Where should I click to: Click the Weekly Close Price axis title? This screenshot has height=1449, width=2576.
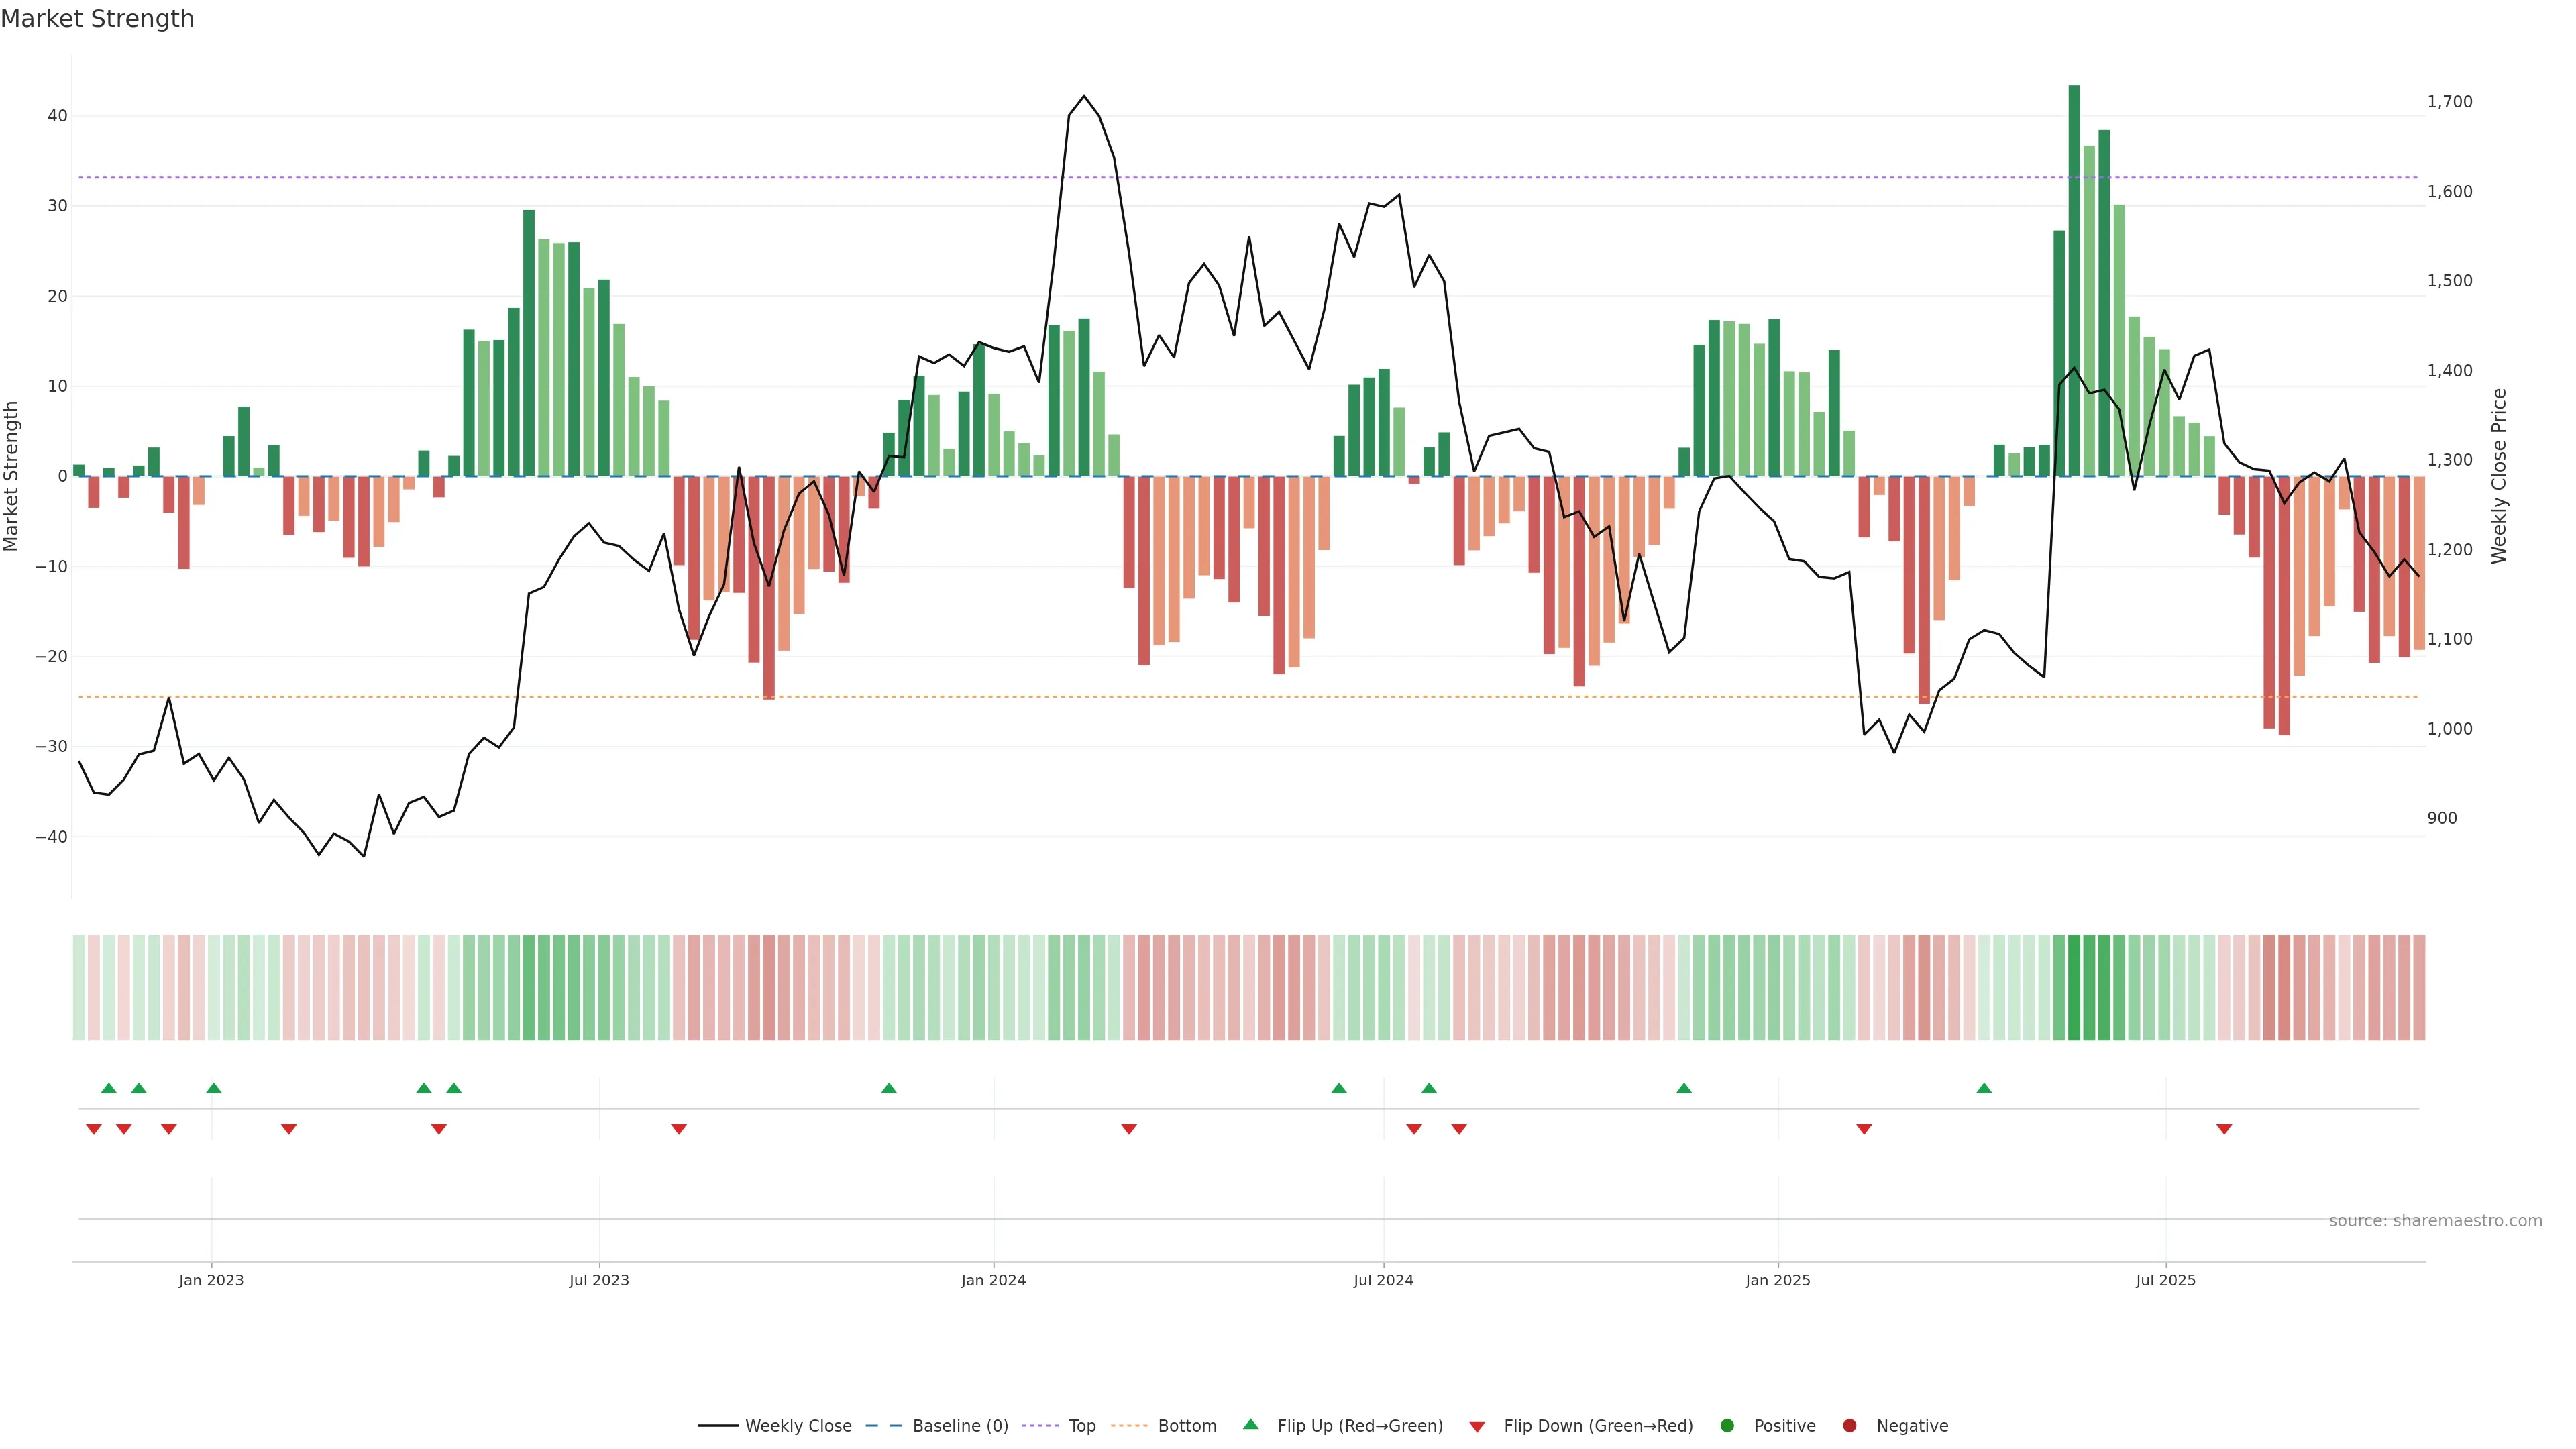tap(2499, 476)
